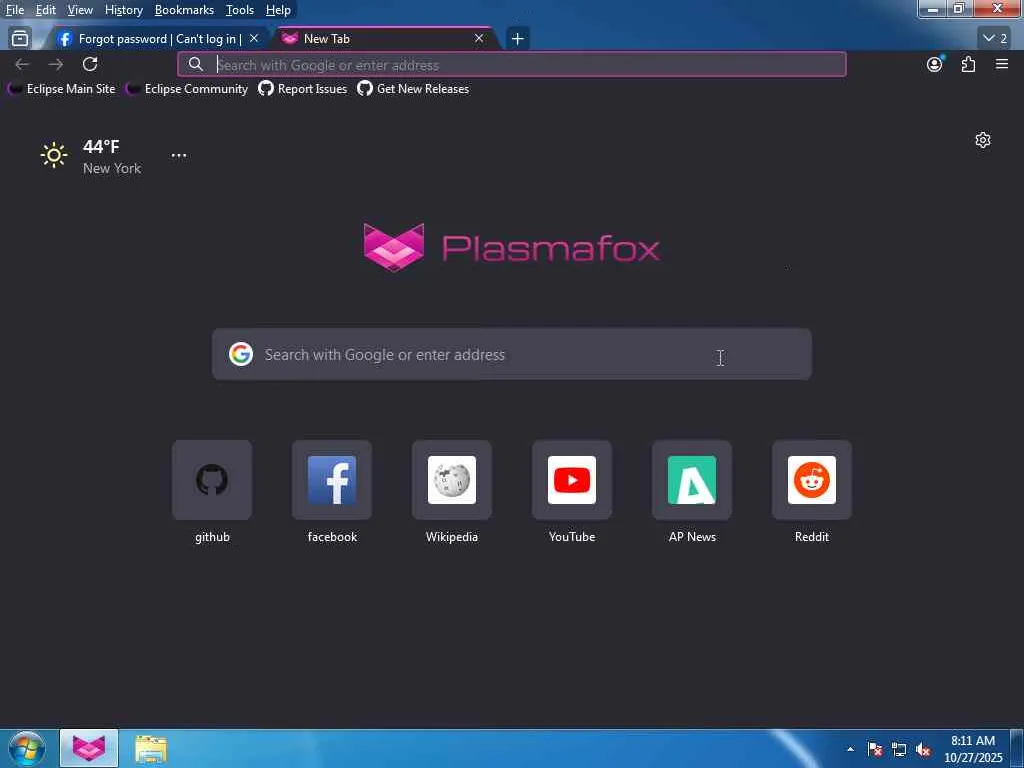Open a new tab with the plus button
1024x768 pixels.
517,39
